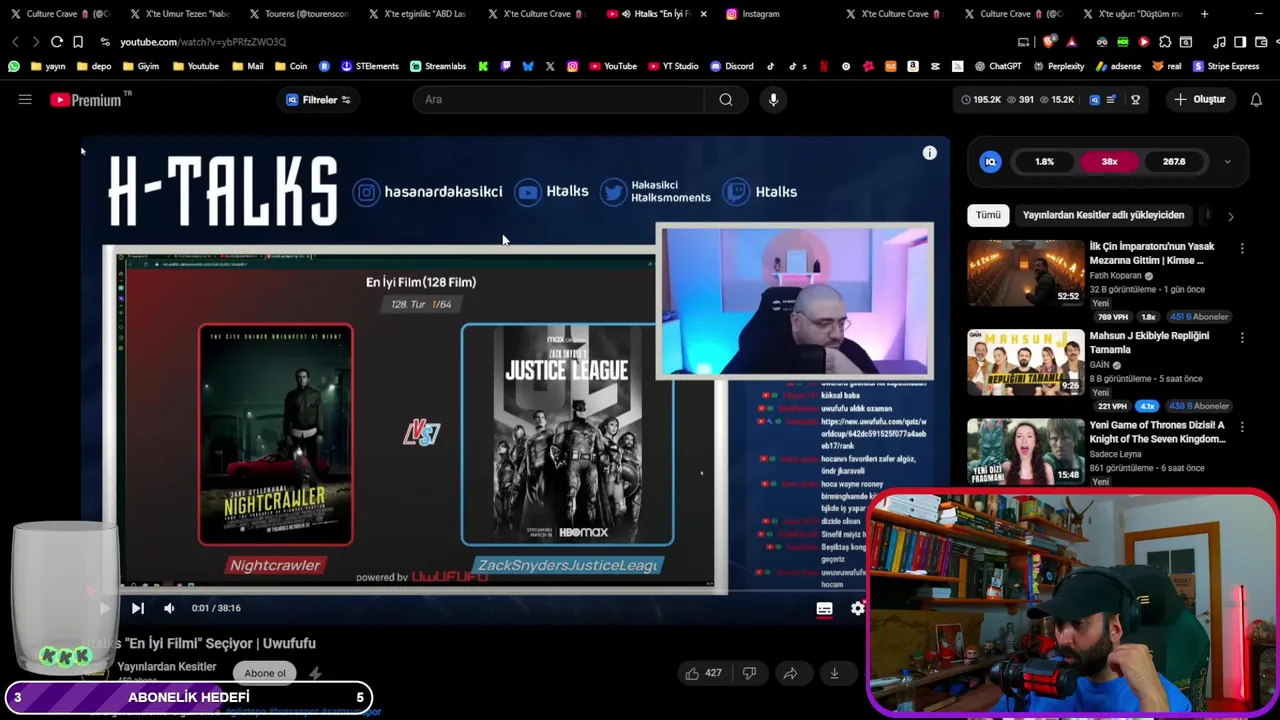This screenshot has width=1280, height=720.
Task: Click the Oluştur create button
Action: tap(1200, 99)
